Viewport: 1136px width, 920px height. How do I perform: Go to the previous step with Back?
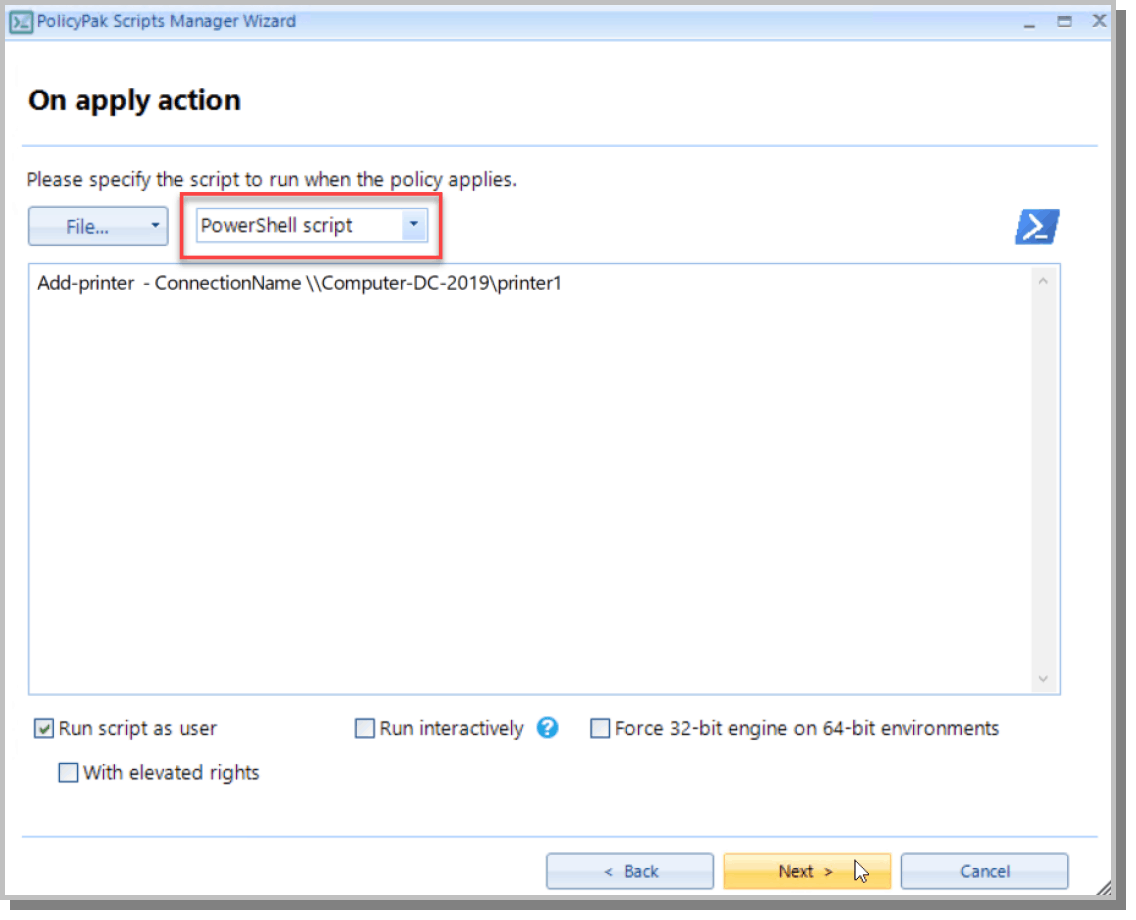tap(630, 871)
